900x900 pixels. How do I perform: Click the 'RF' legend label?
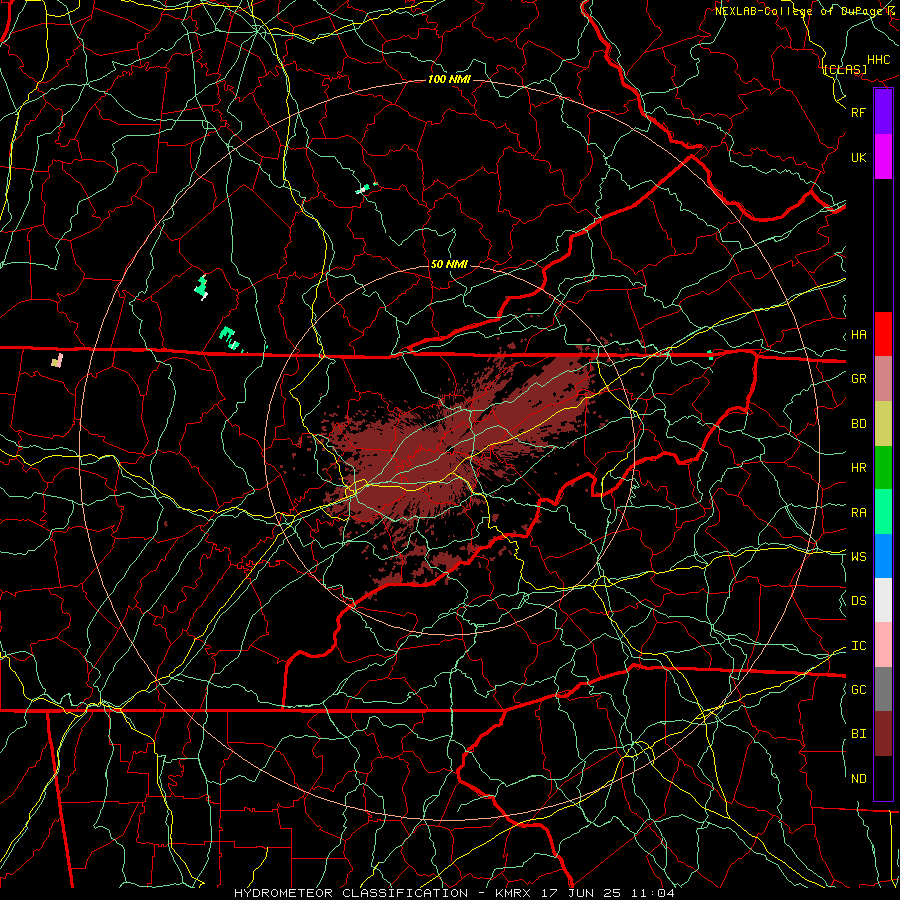(858, 112)
